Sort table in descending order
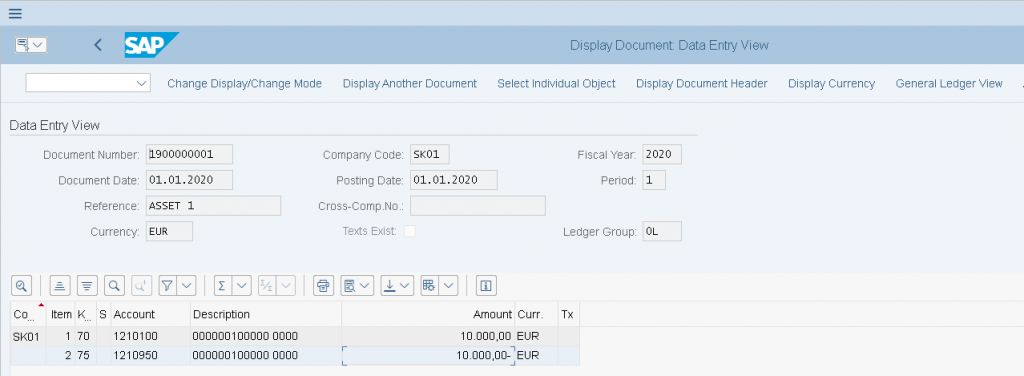The image size is (1024, 376). coord(88,285)
